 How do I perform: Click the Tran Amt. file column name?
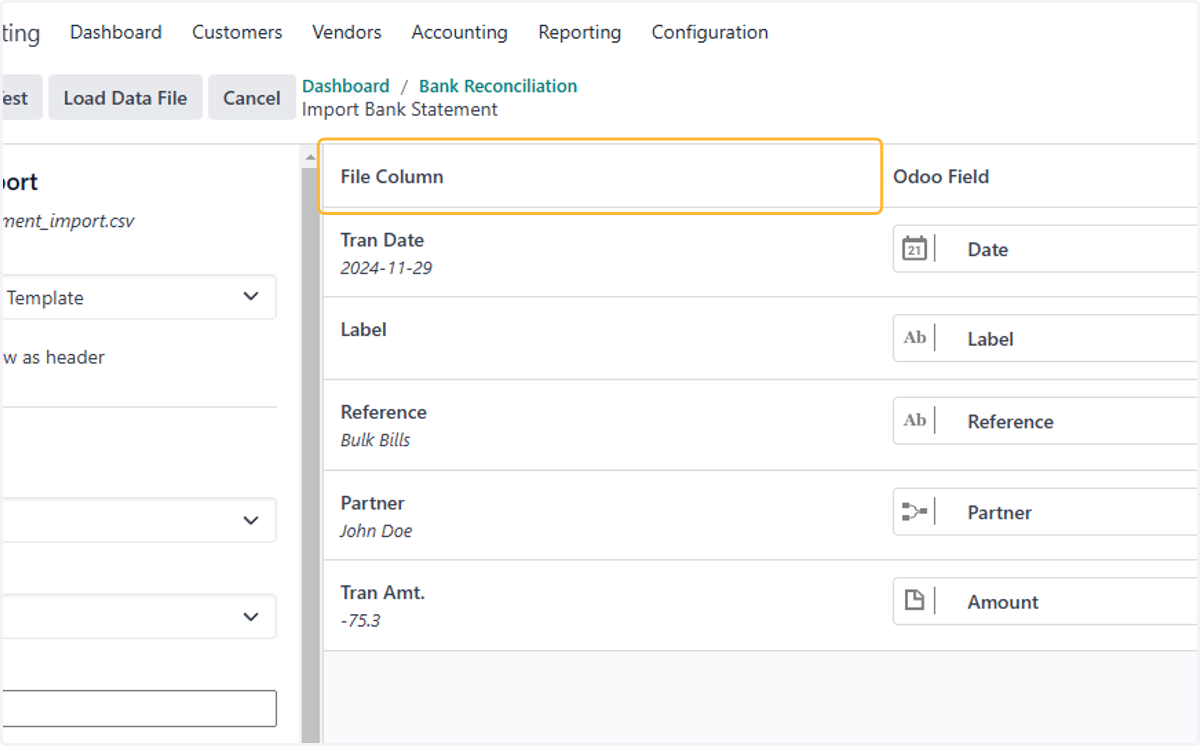(x=382, y=592)
